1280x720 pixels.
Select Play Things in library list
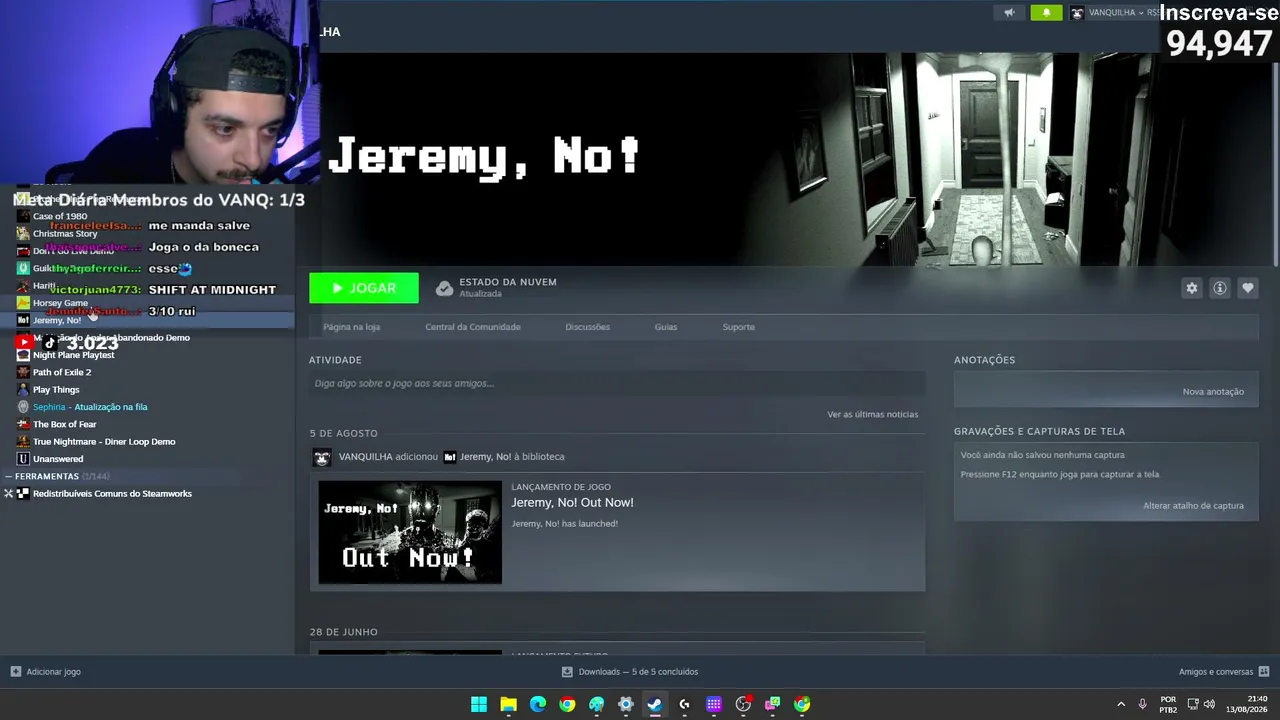(56, 390)
